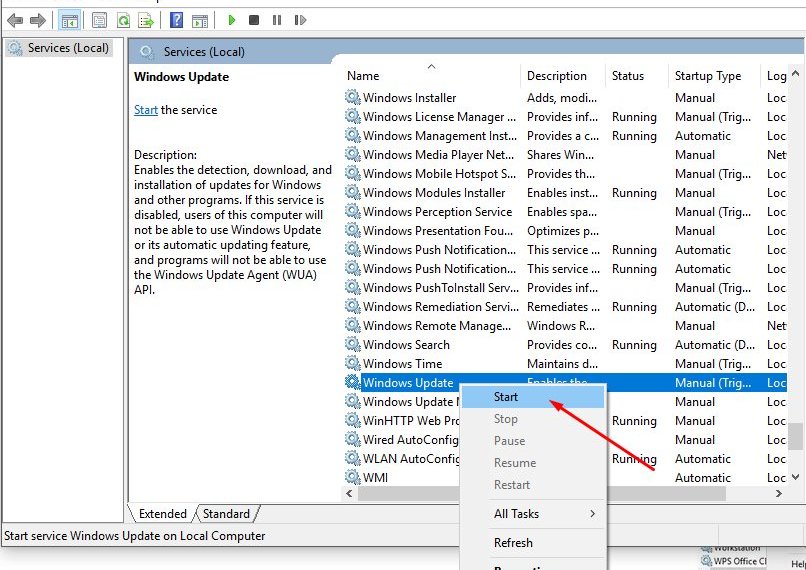This screenshot has height=570, width=806.
Task: Select the Windows License Manager service row
Action: pos(564,117)
